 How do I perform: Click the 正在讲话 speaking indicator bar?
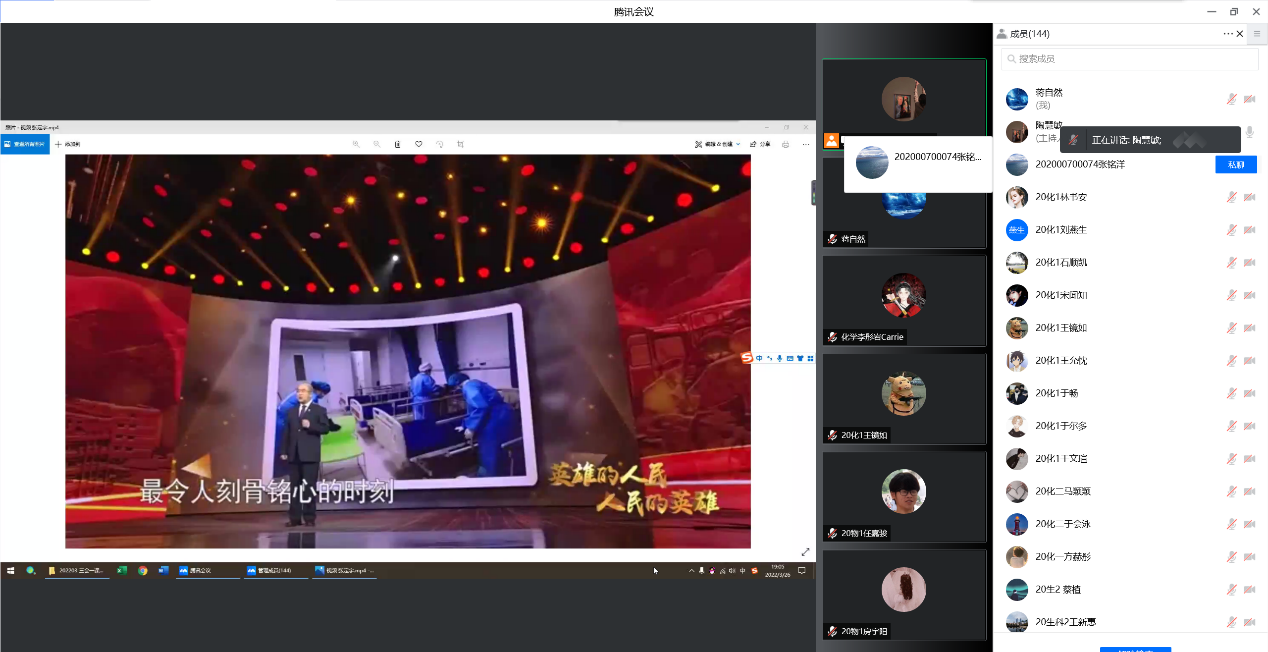[1150, 139]
